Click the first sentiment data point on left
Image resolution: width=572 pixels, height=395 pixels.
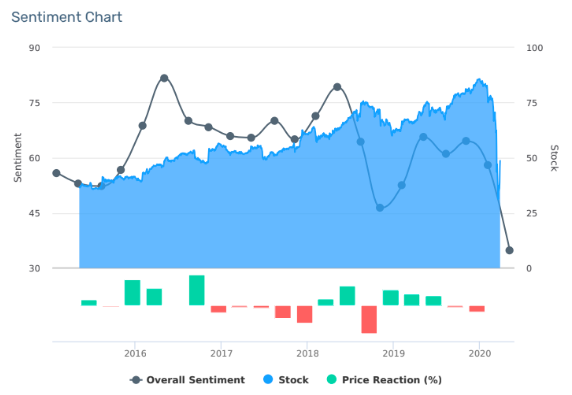(56, 173)
